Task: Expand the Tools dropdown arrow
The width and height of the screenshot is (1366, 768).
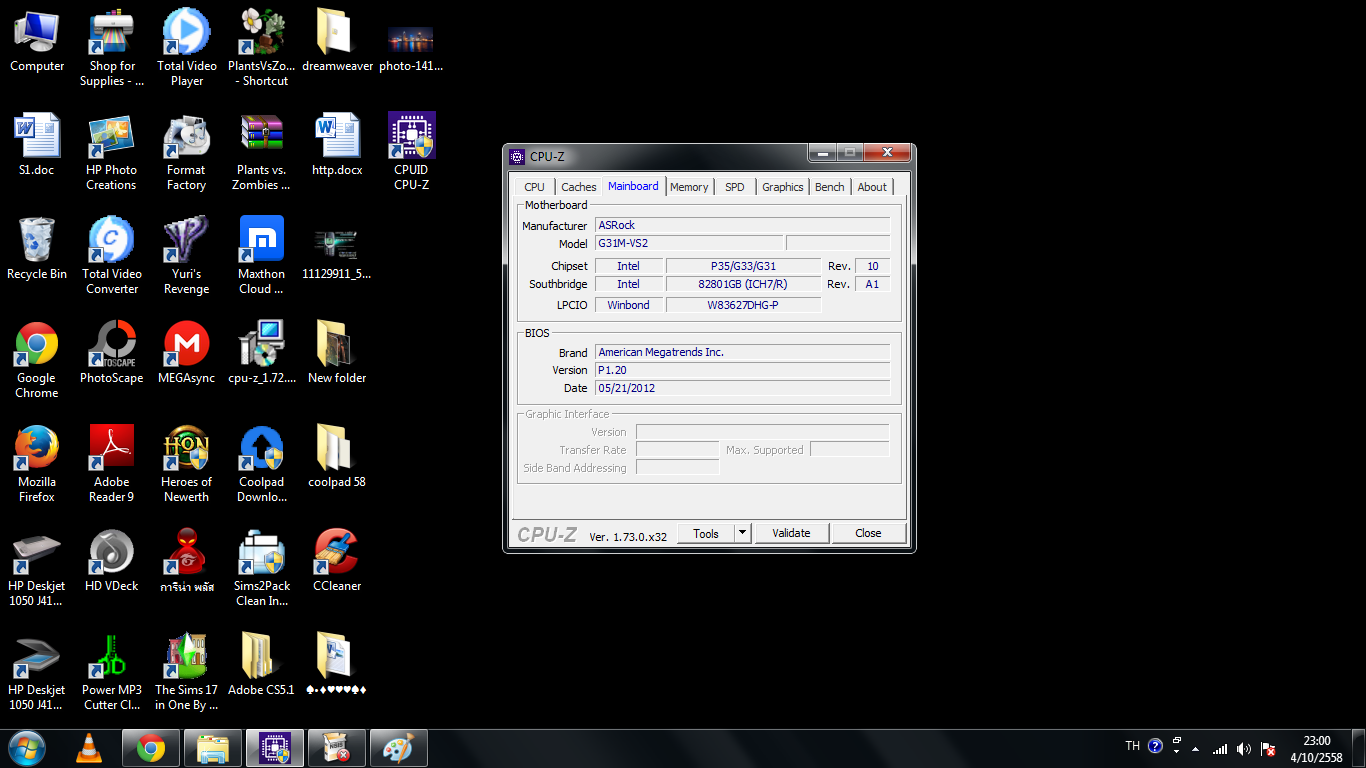Action: [x=743, y=534]
